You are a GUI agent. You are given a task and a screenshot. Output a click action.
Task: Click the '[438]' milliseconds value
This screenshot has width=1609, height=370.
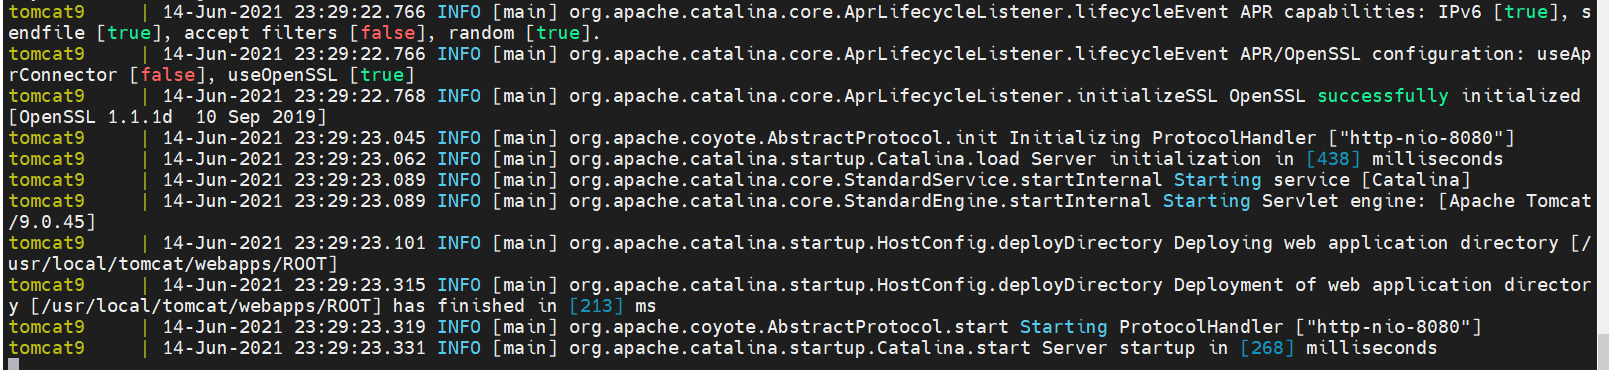point(1333,159)
